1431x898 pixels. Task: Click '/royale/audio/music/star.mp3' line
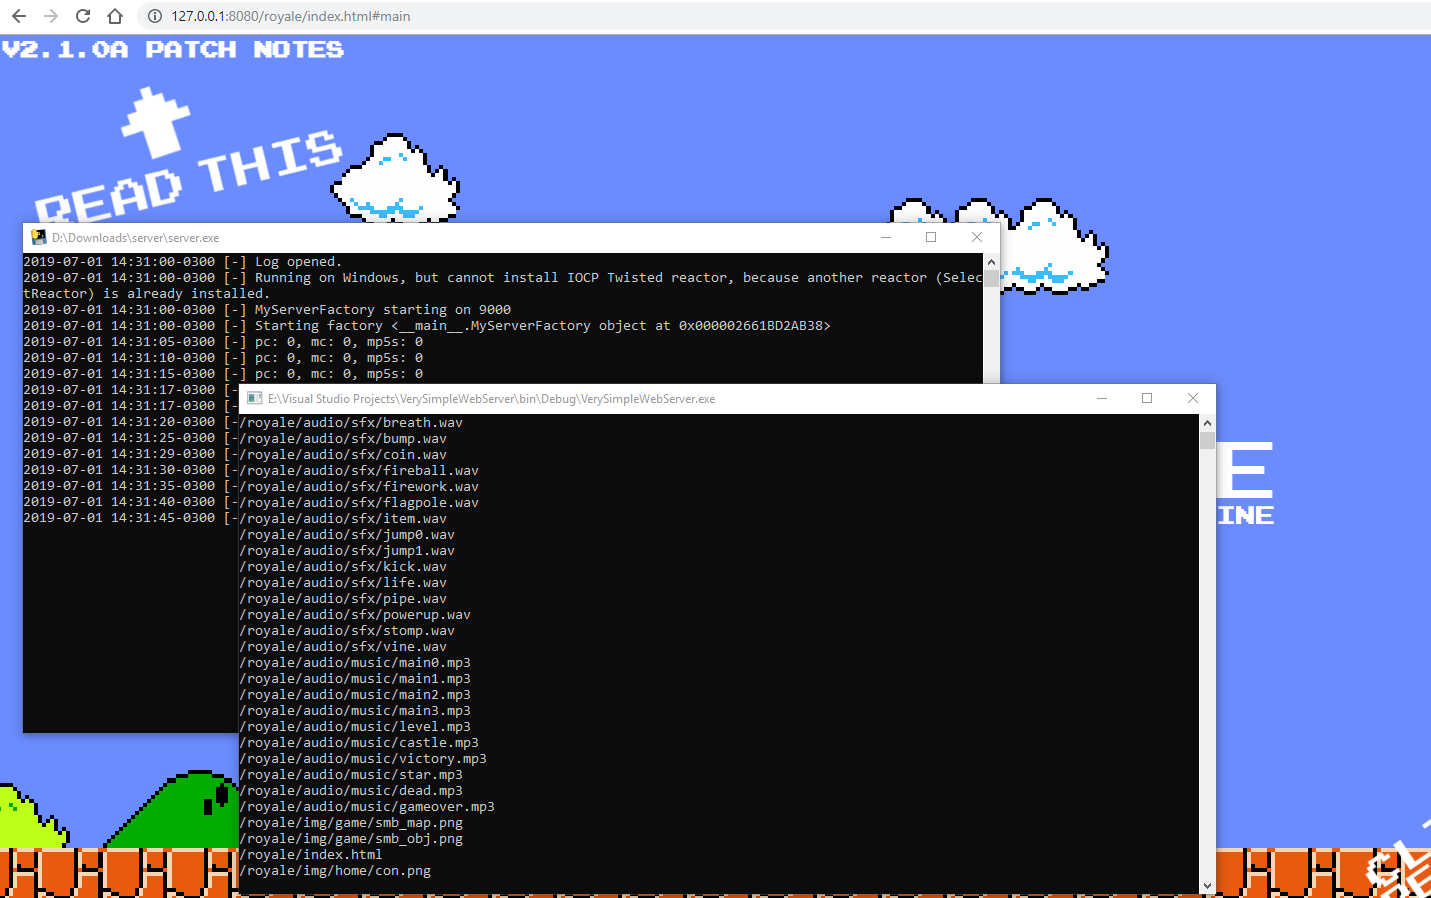[351, 775]
